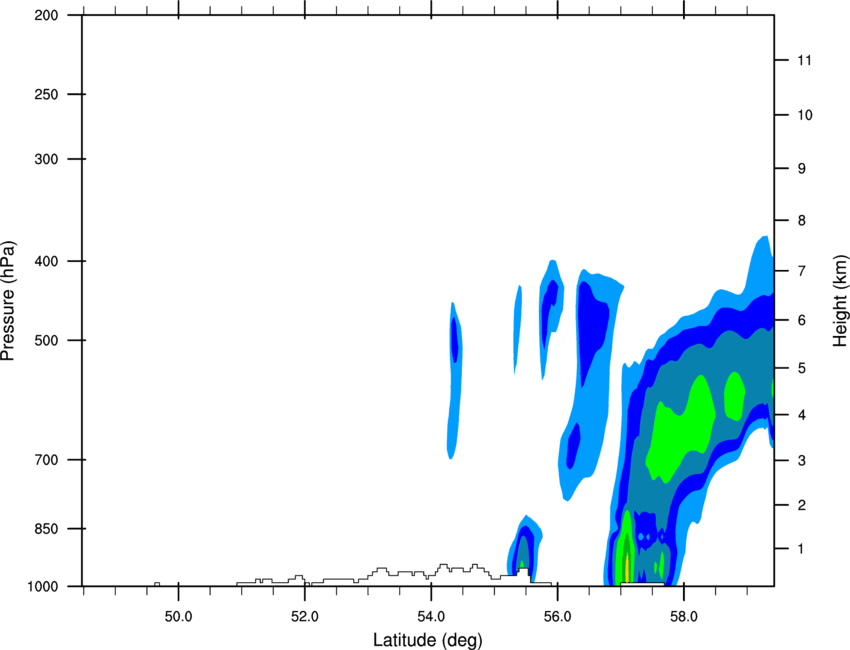850x650 pixels.
Task: Click the "Height (km)" axis title
Action: [840, 300]
